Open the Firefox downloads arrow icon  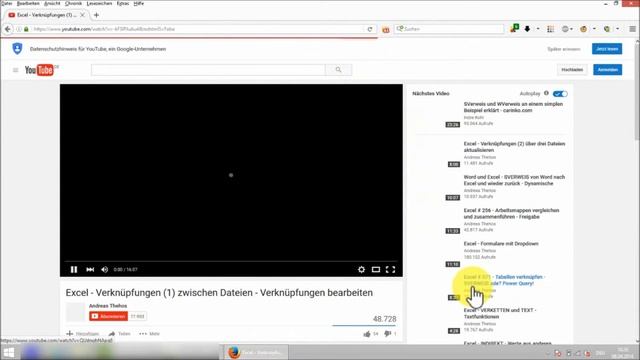(527, 29)
